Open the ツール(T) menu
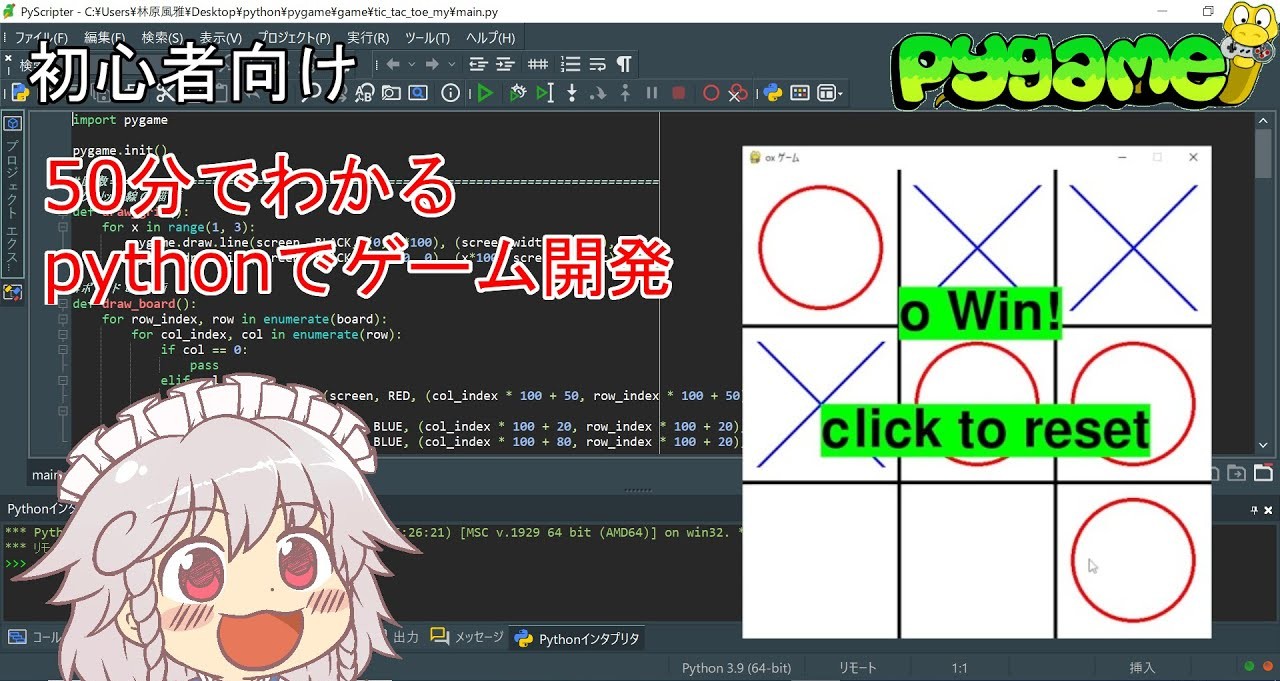The height and width of the screenshot is (681, 1280). (x=427, y=38)
